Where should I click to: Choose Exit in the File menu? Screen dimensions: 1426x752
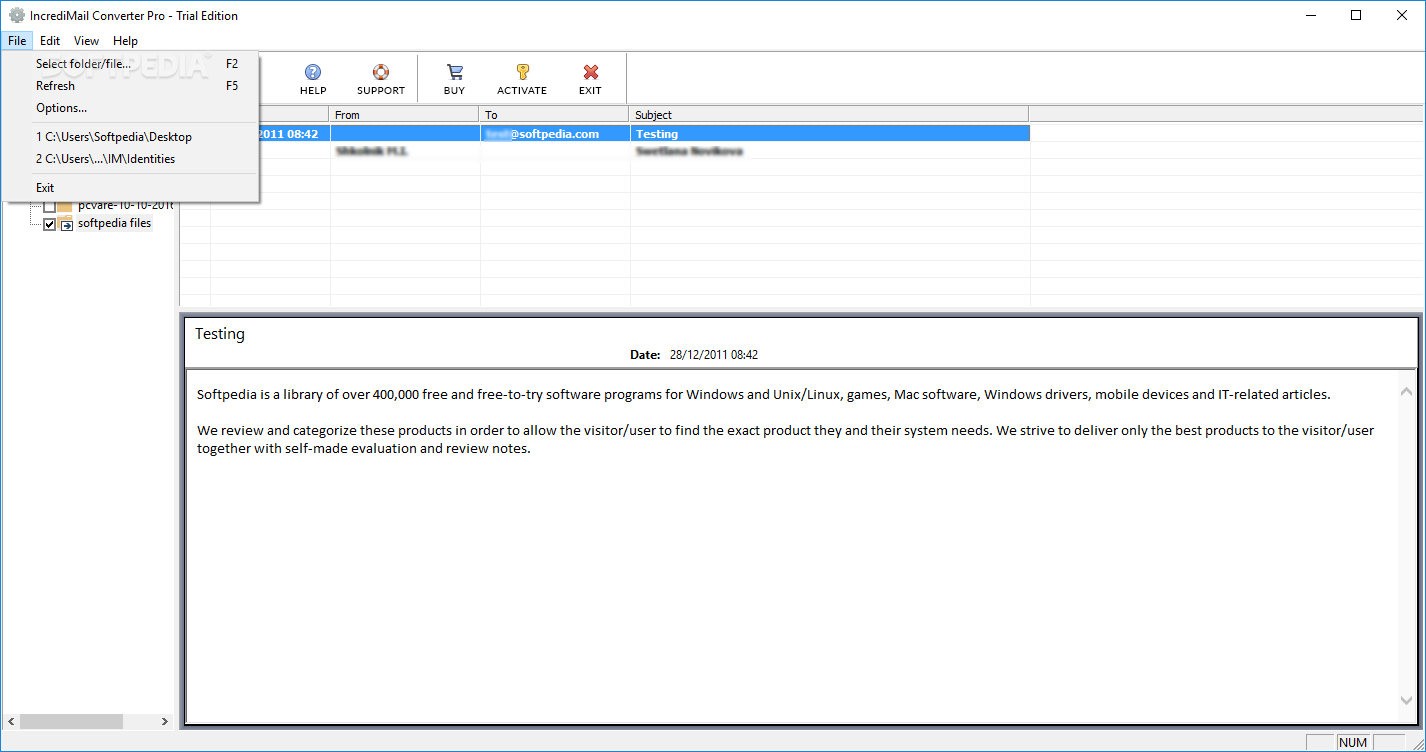pyautogui.click(x=131, y=188)
